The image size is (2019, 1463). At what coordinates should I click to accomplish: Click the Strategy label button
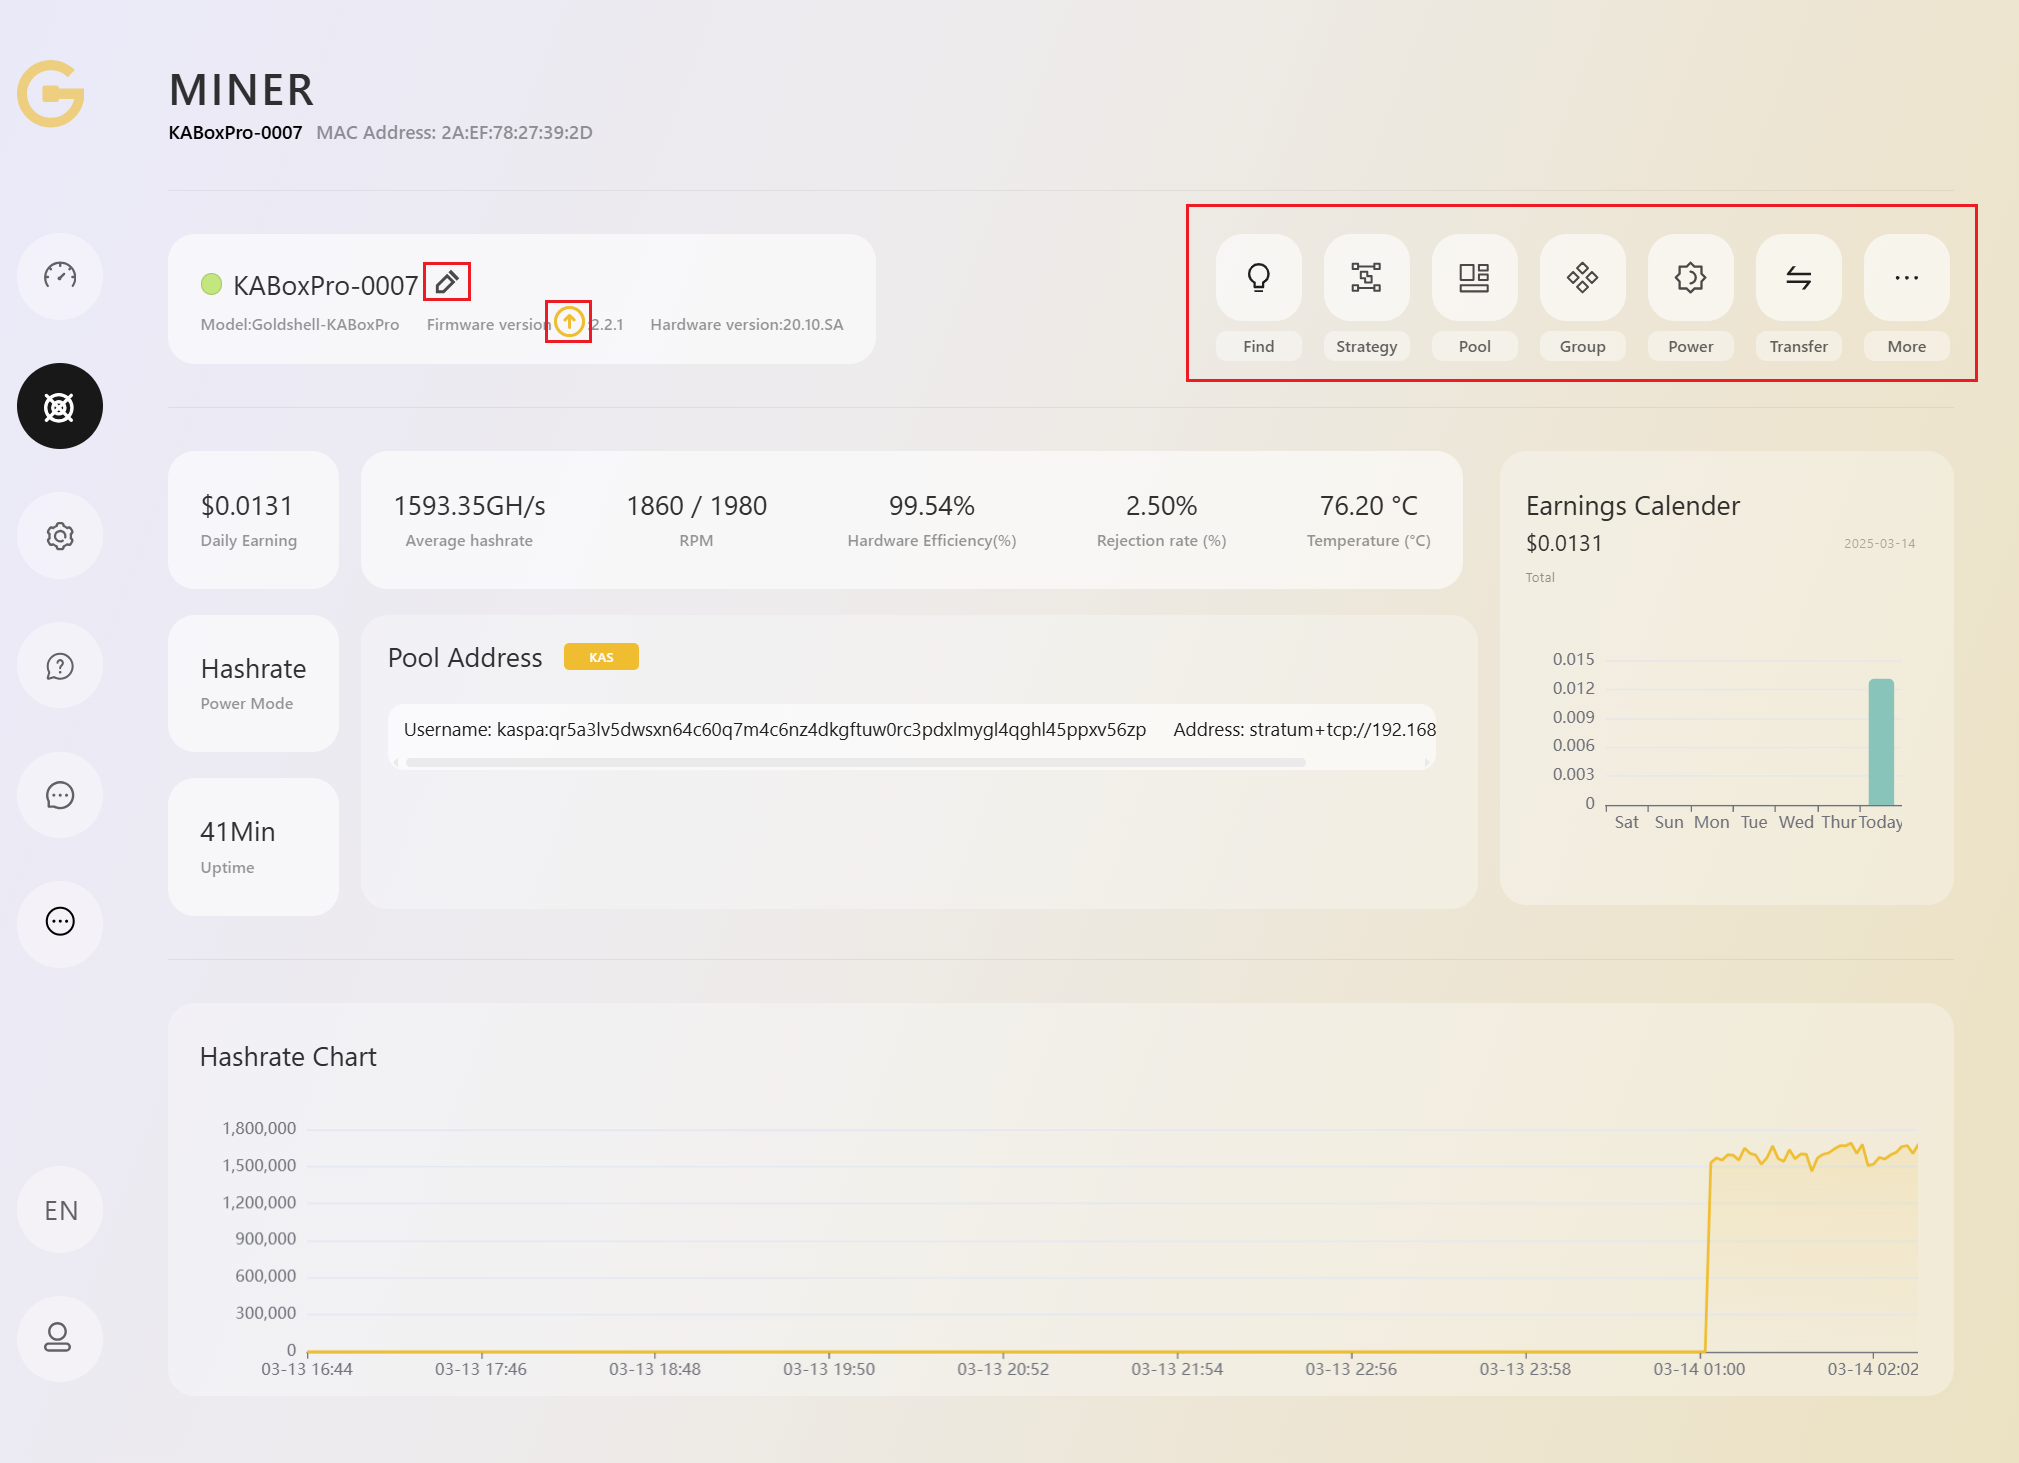1367,346
